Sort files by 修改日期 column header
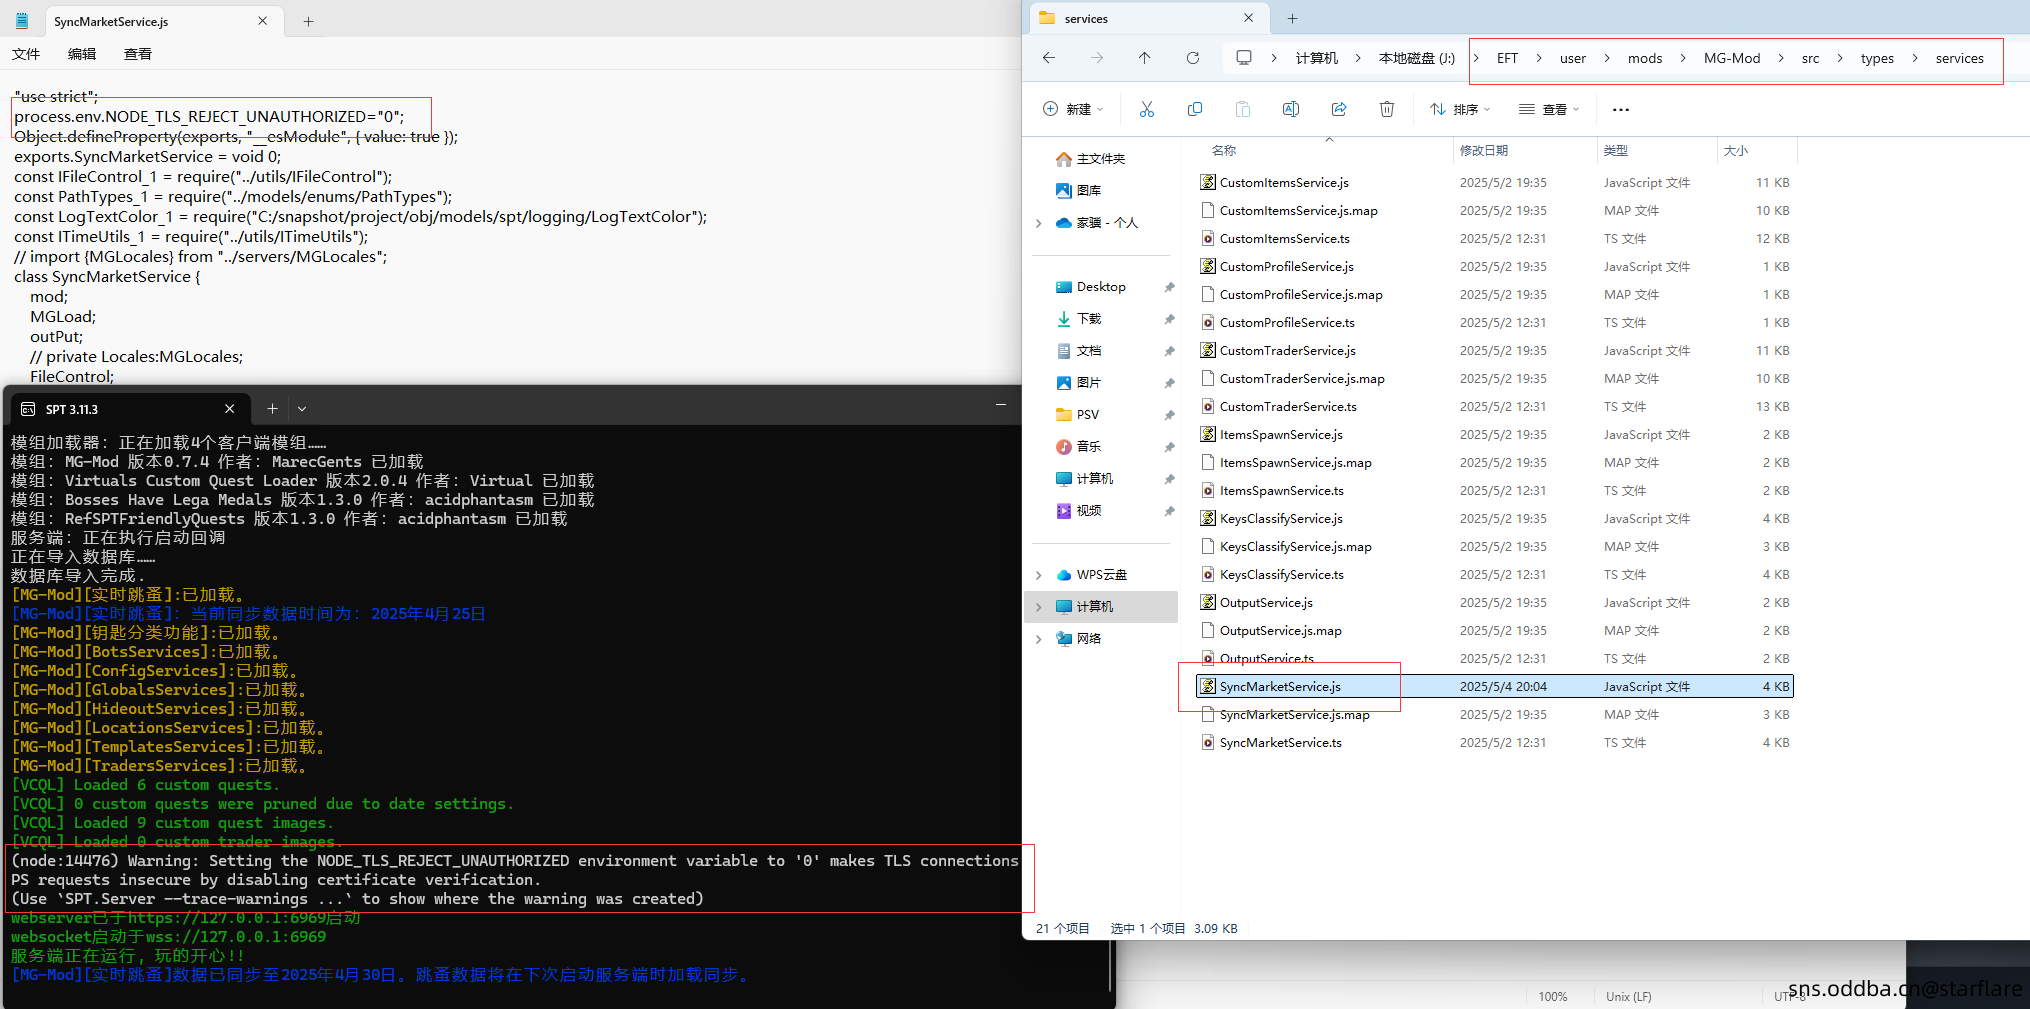The width and height of the screenshot is (2030, 1009). pyautogui.click(x=1484, y=151)
